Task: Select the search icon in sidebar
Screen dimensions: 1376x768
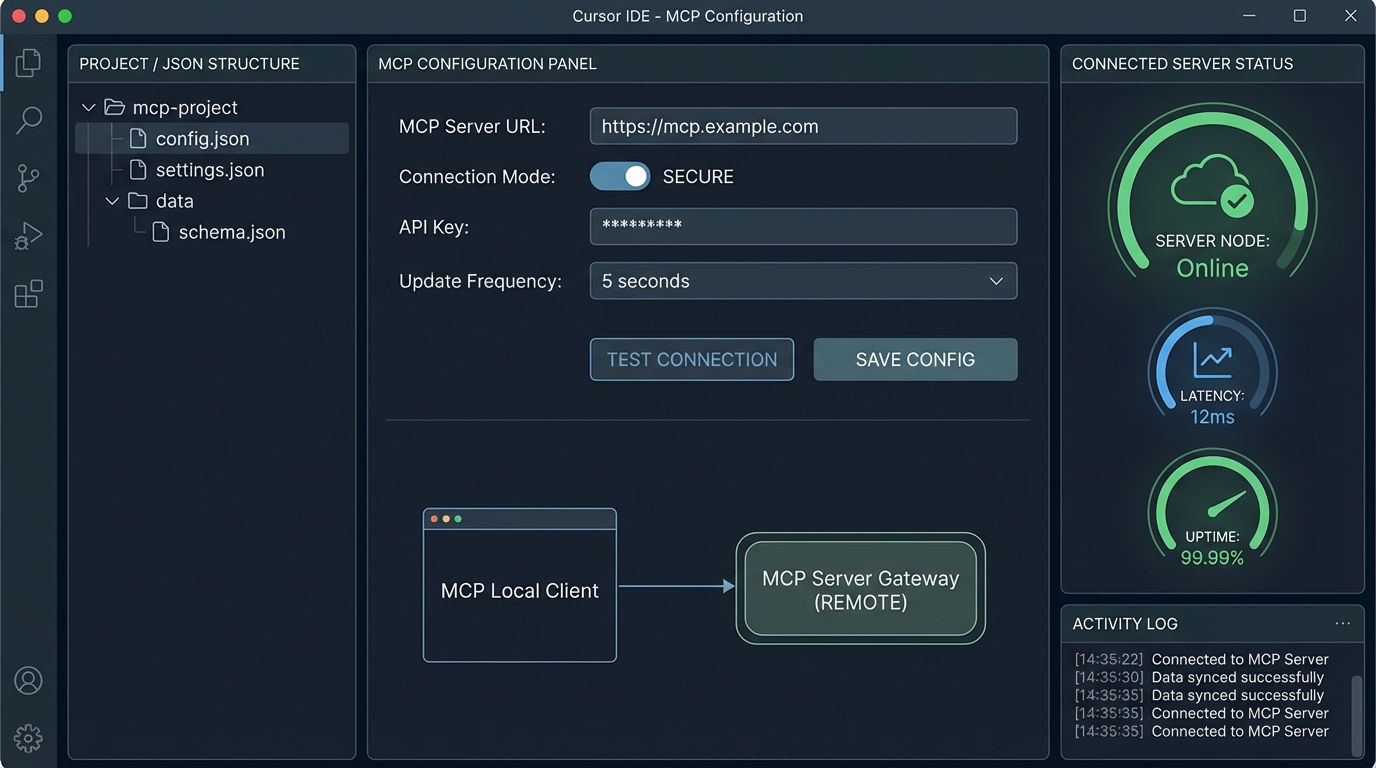Action: pyautogui.click(x=28, y=120)
